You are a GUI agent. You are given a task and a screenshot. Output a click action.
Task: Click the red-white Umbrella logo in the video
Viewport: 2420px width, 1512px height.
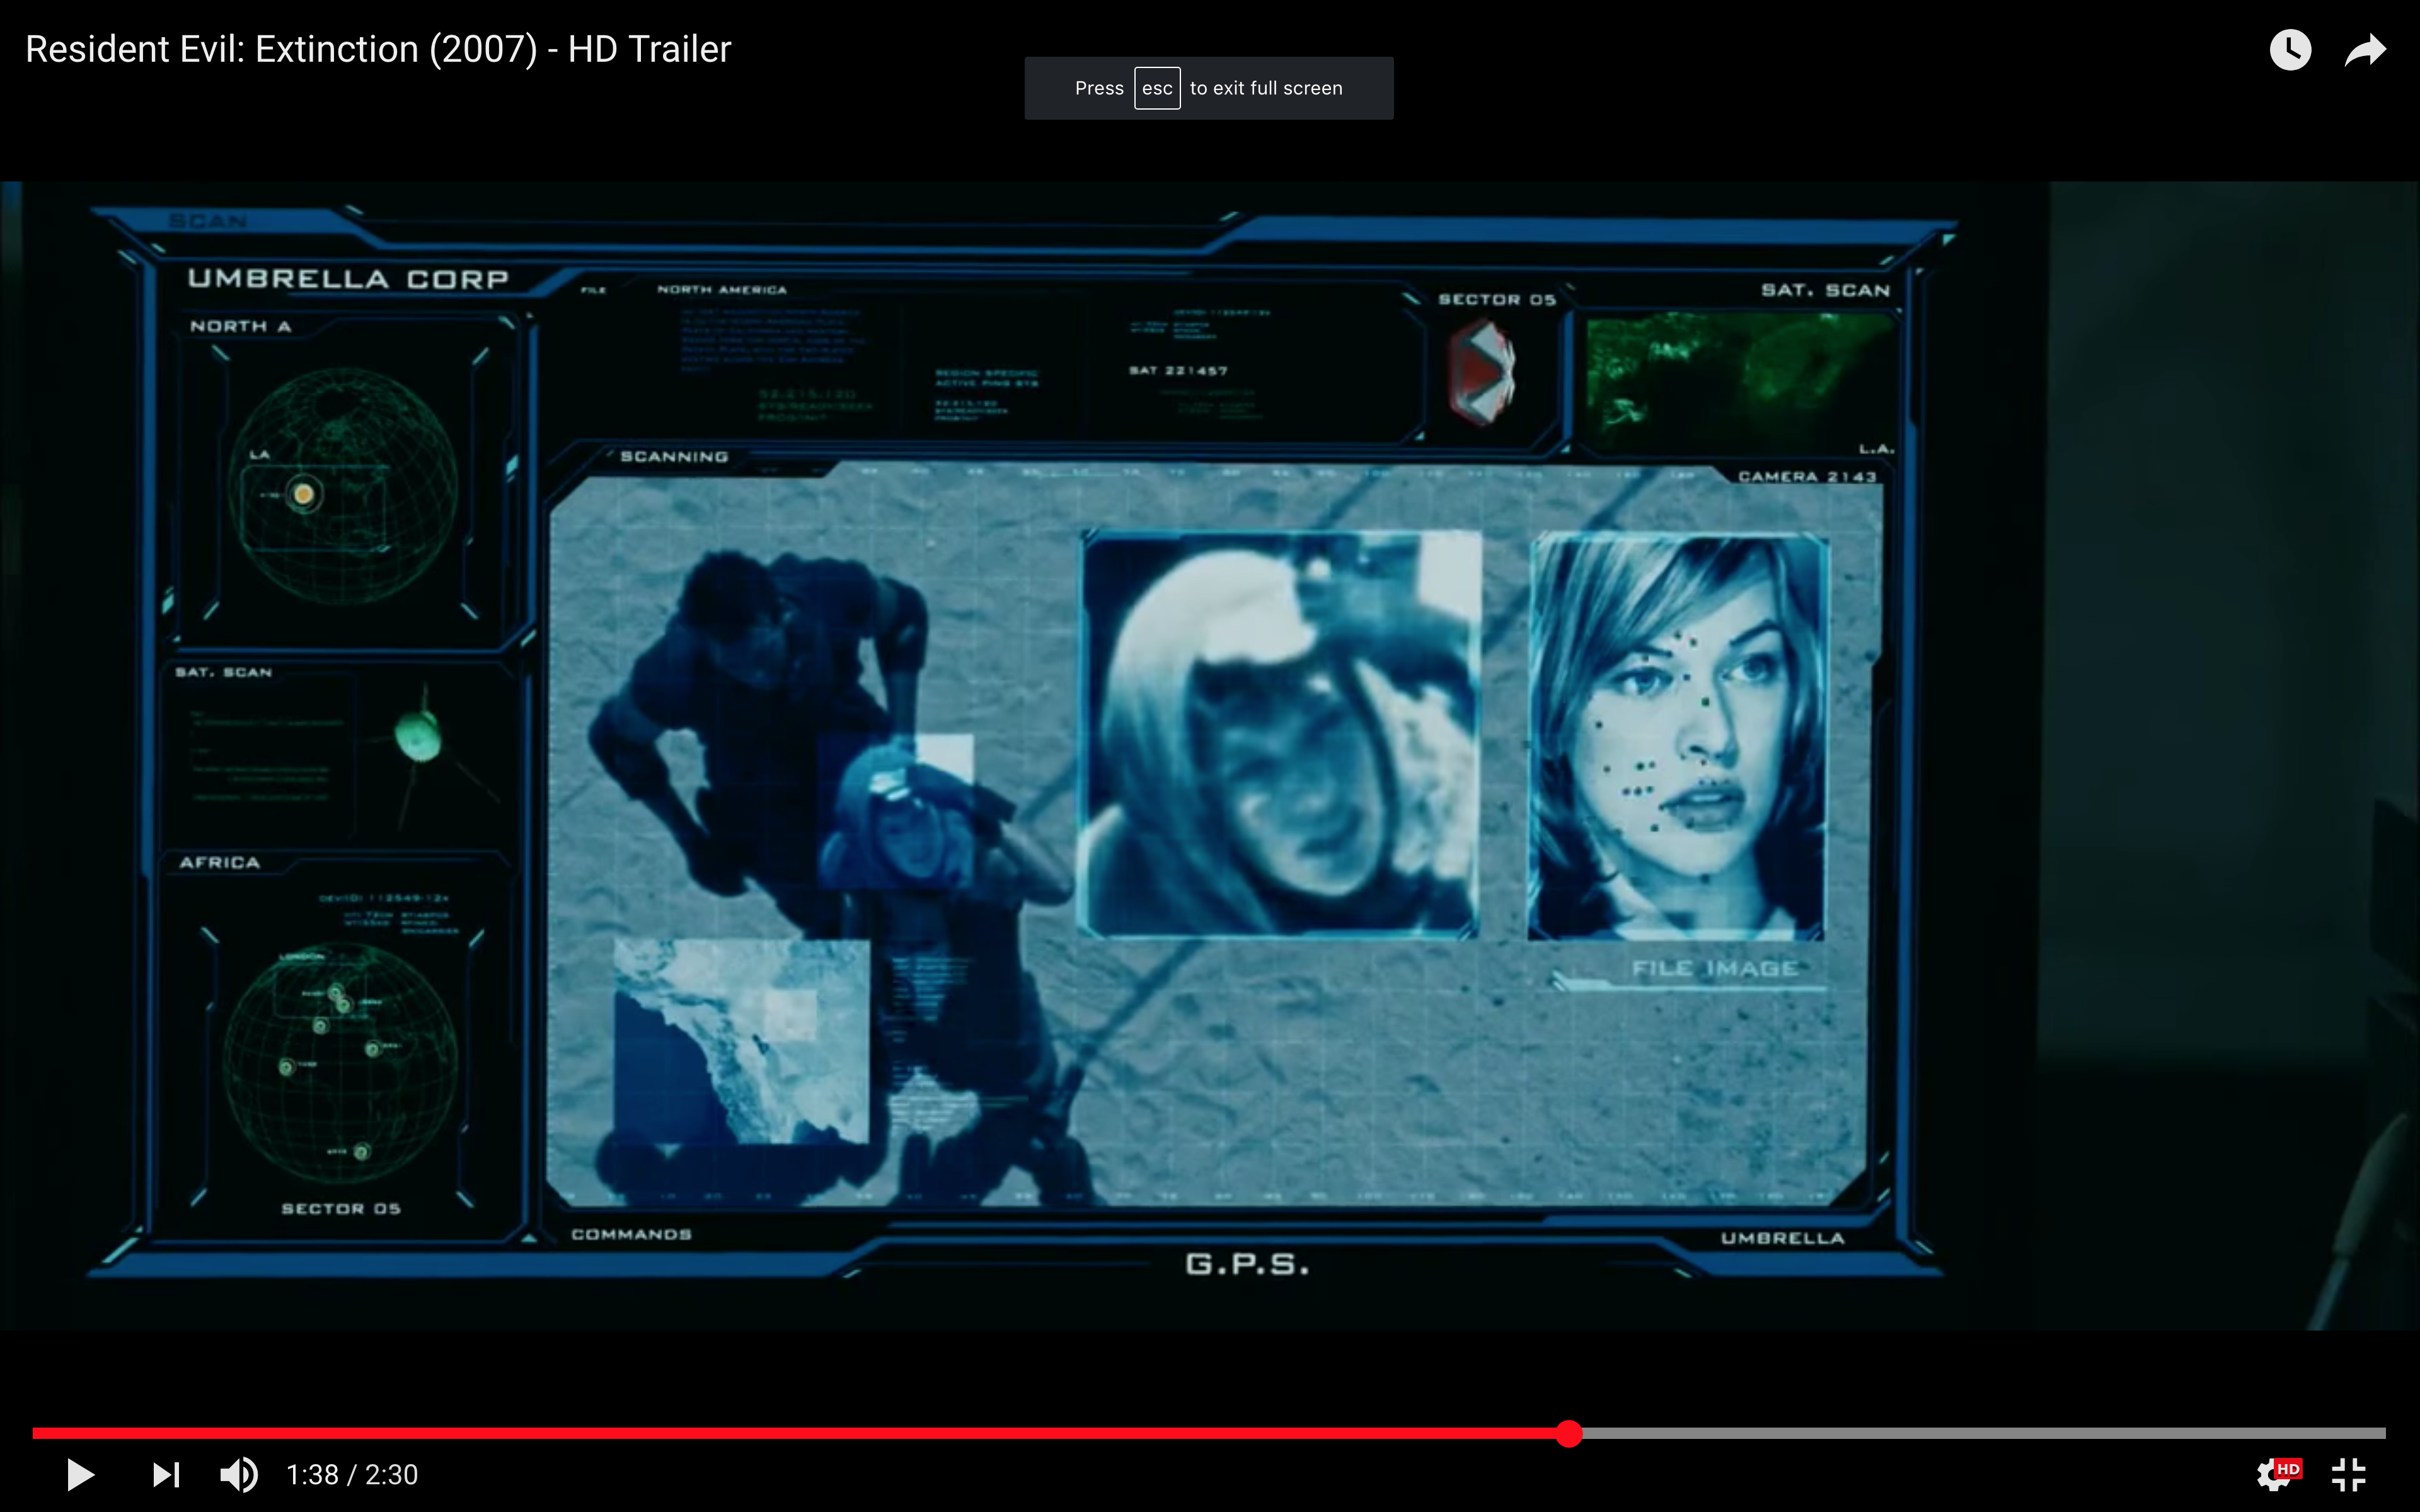tap(1483, 374)
